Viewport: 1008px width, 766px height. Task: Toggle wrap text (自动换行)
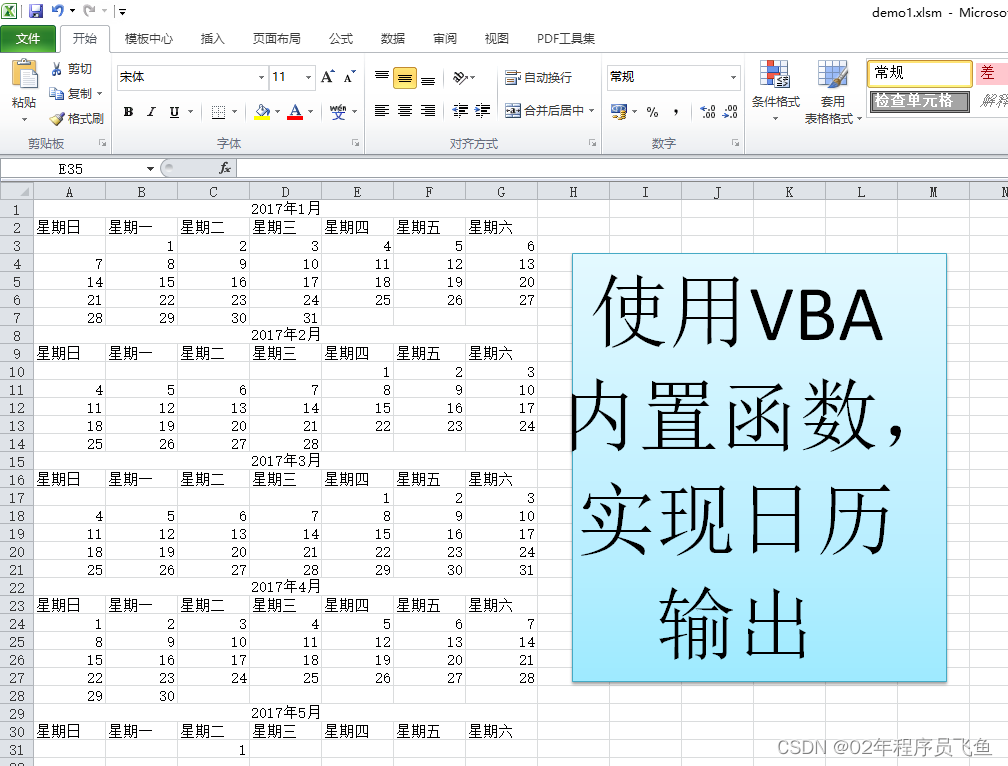coord(538,78)
